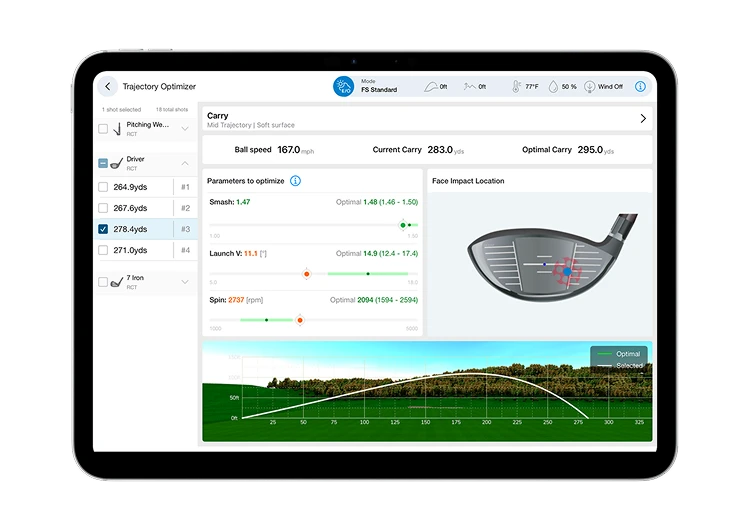Click the altitude 0ft icon
The height and width of the screenshot is (530, 750).
click(x=431, y=87)
